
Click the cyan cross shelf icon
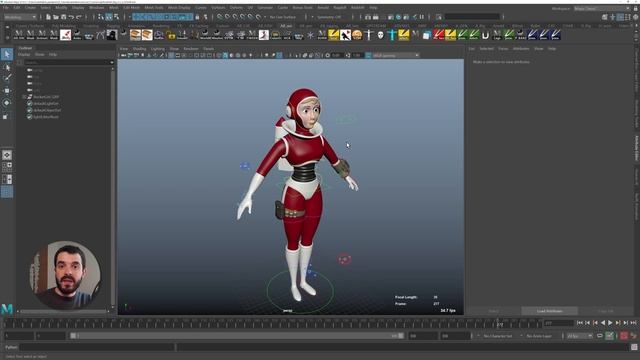click(x=392, y=35)
